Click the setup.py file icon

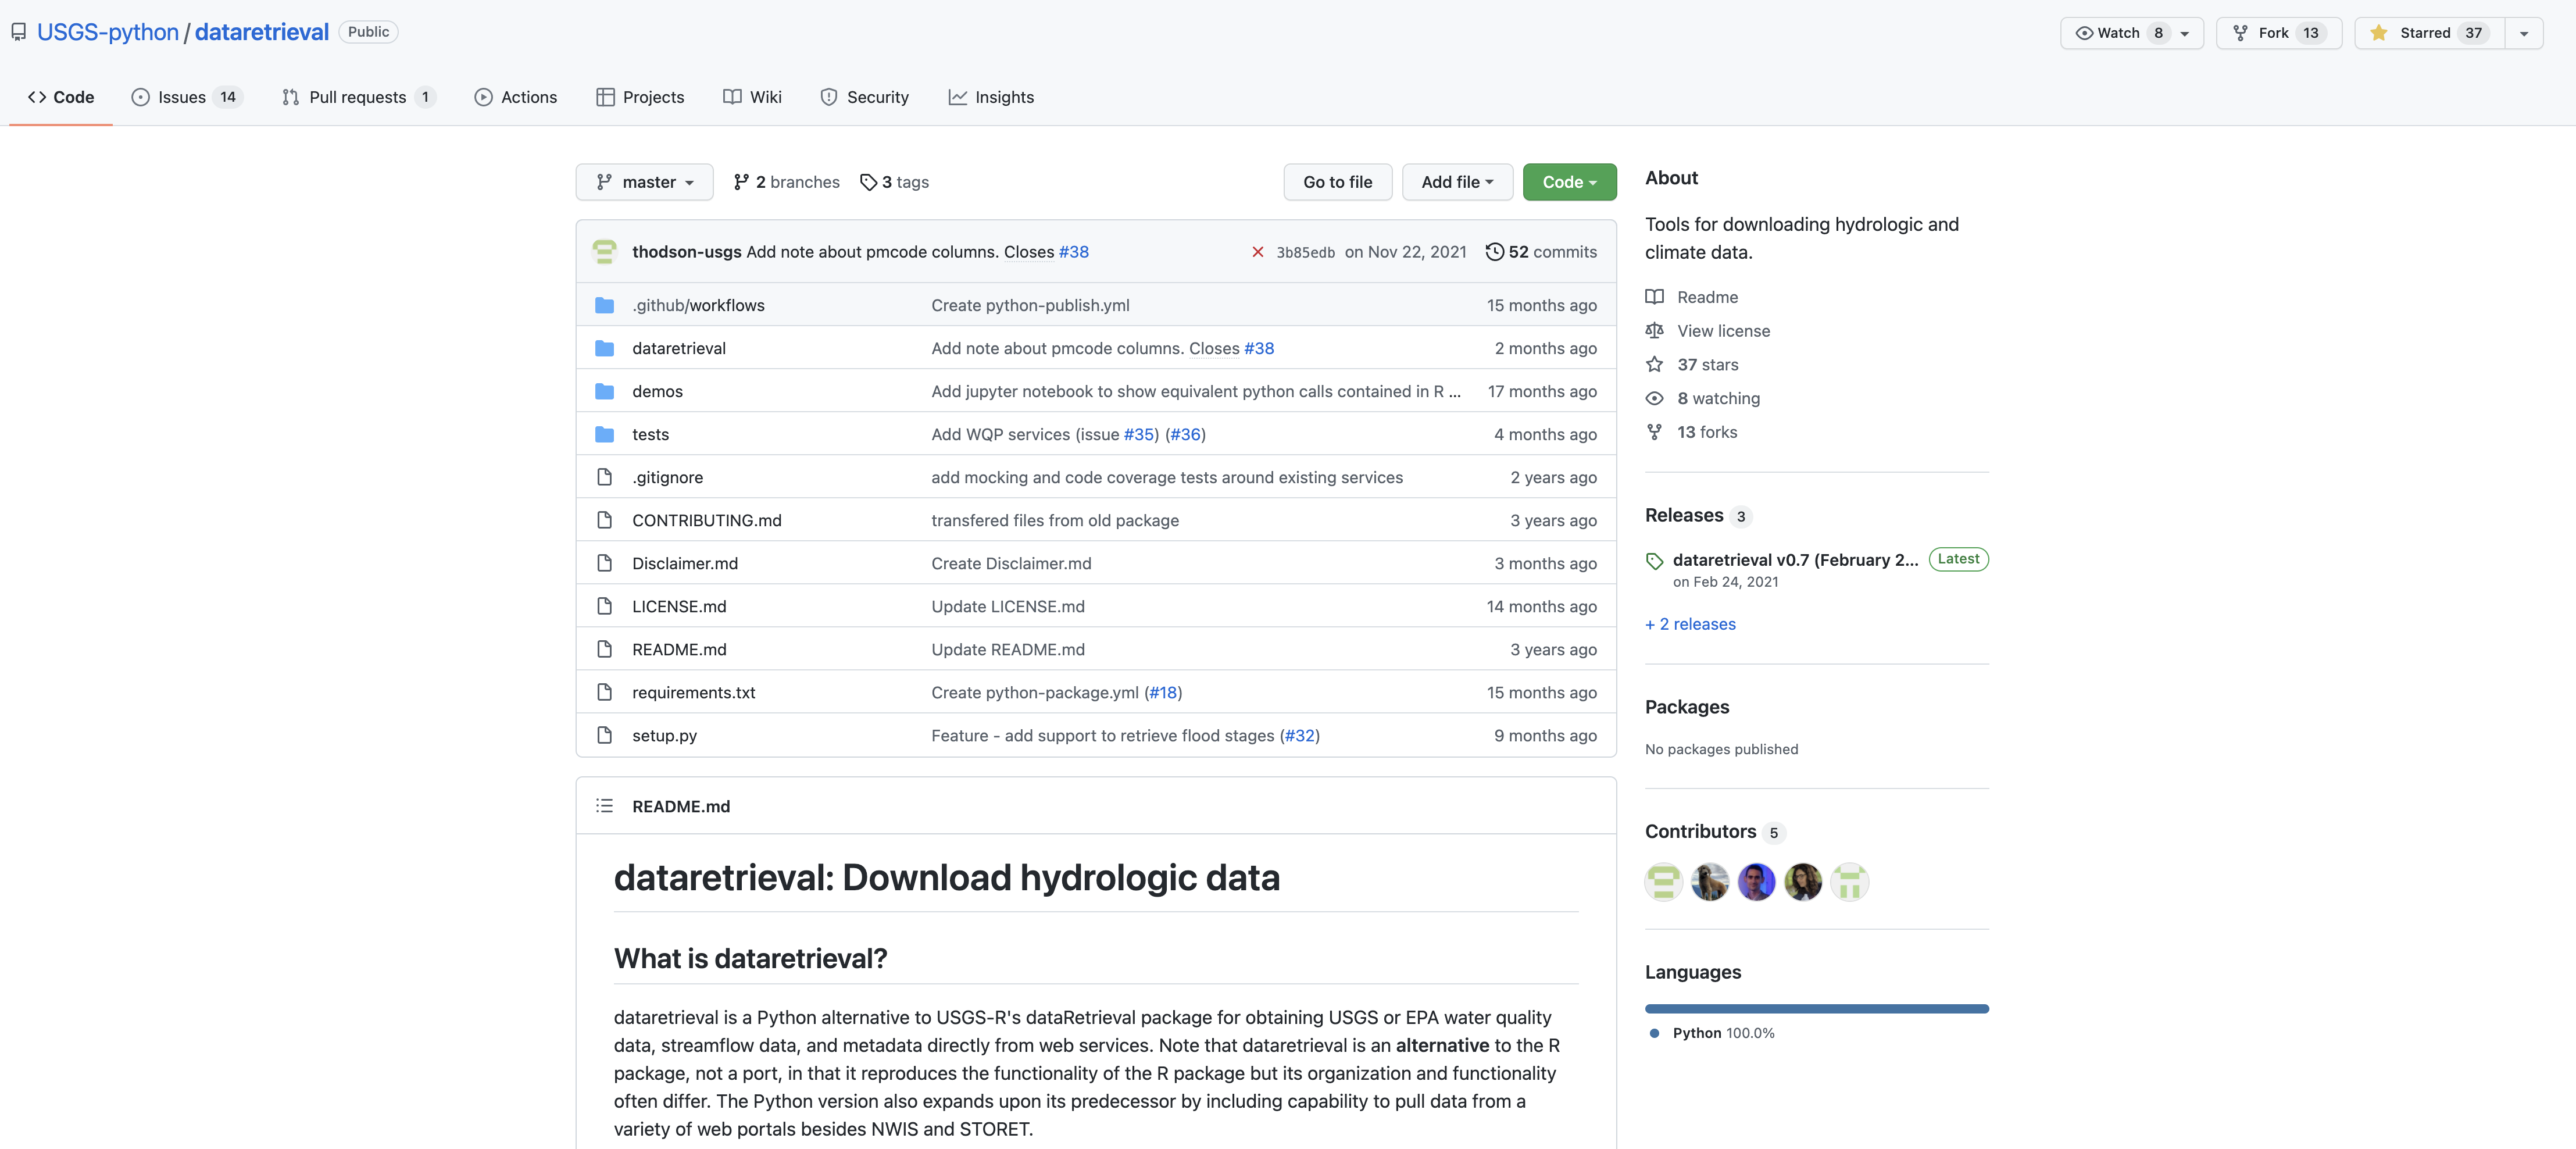pos(604,735)
